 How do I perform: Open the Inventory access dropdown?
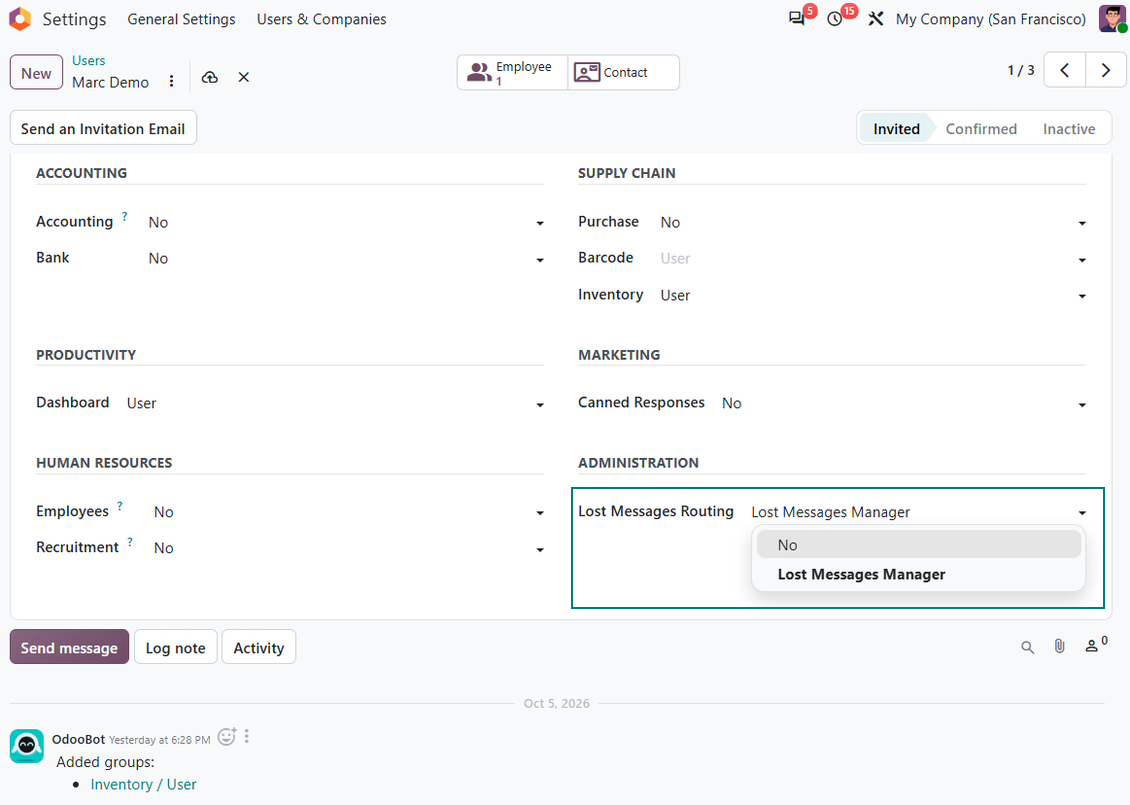(x=873, y=295)
